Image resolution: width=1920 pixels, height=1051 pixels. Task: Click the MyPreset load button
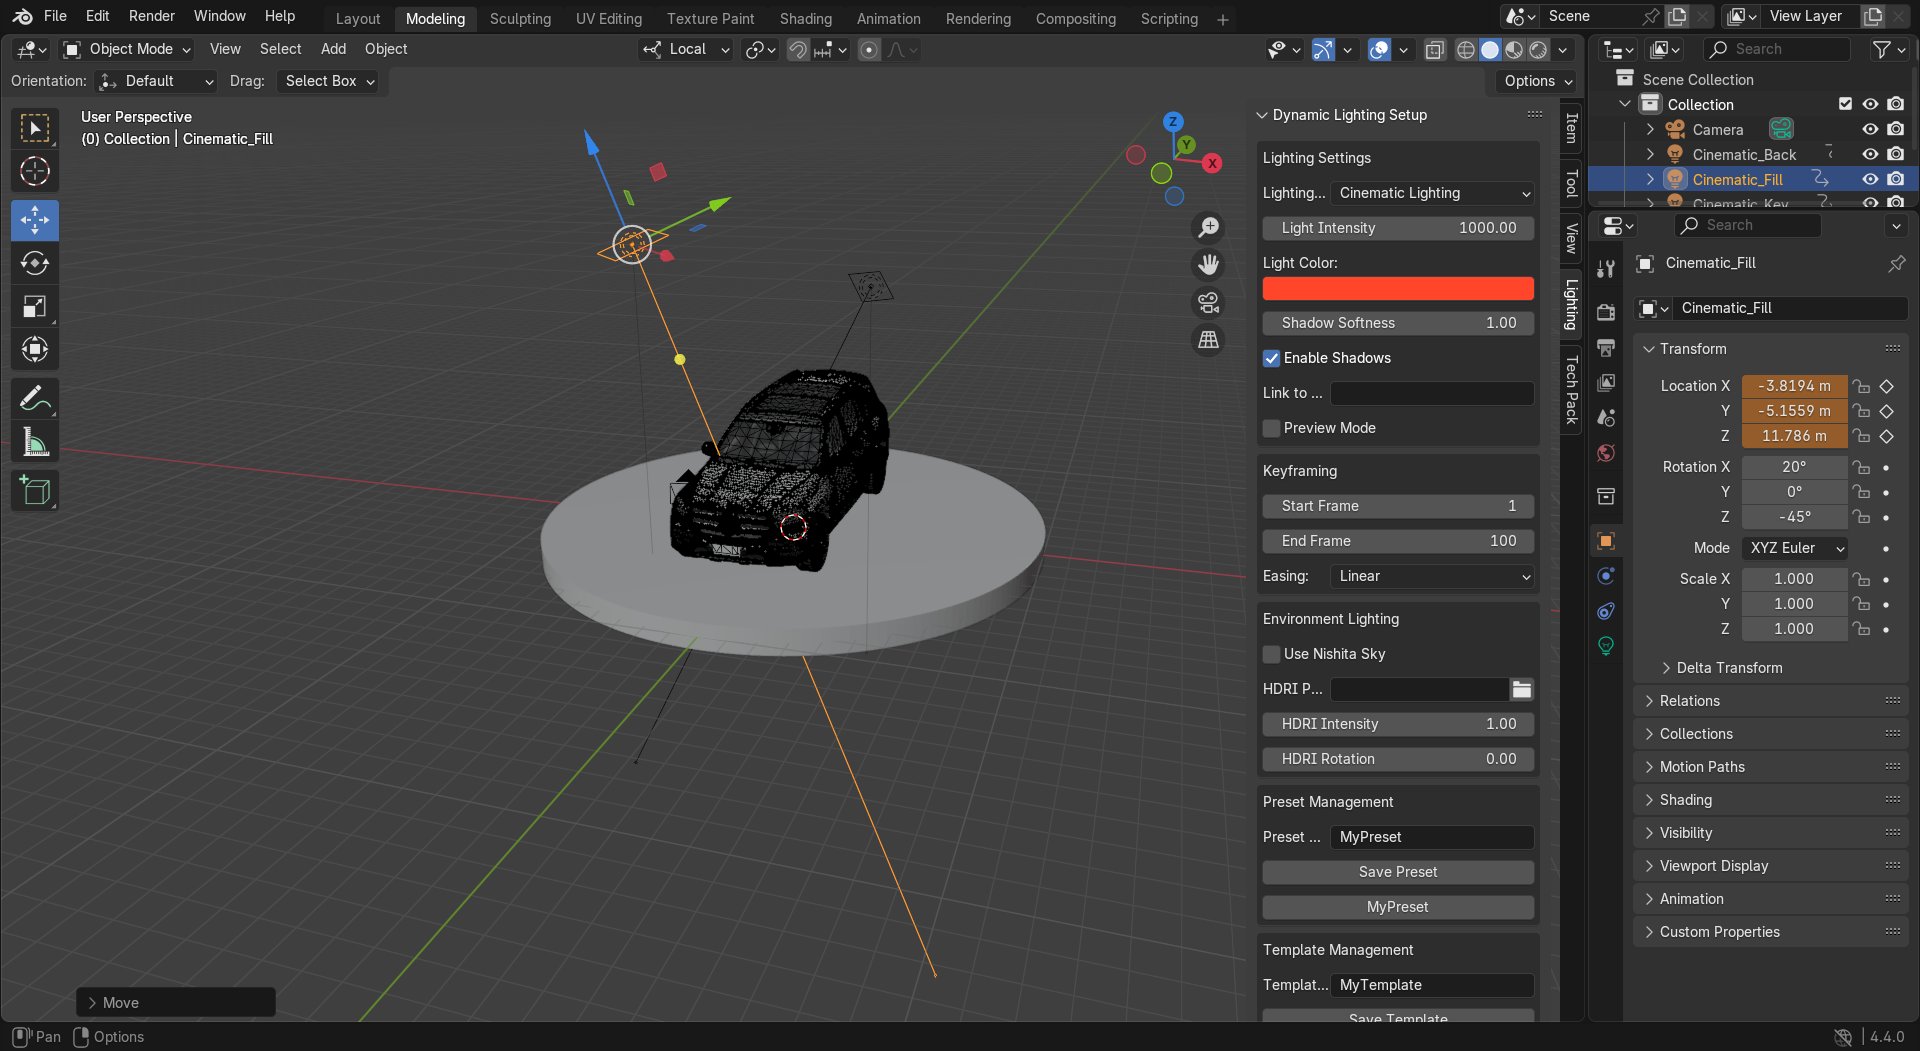[x=1398, y=907]
